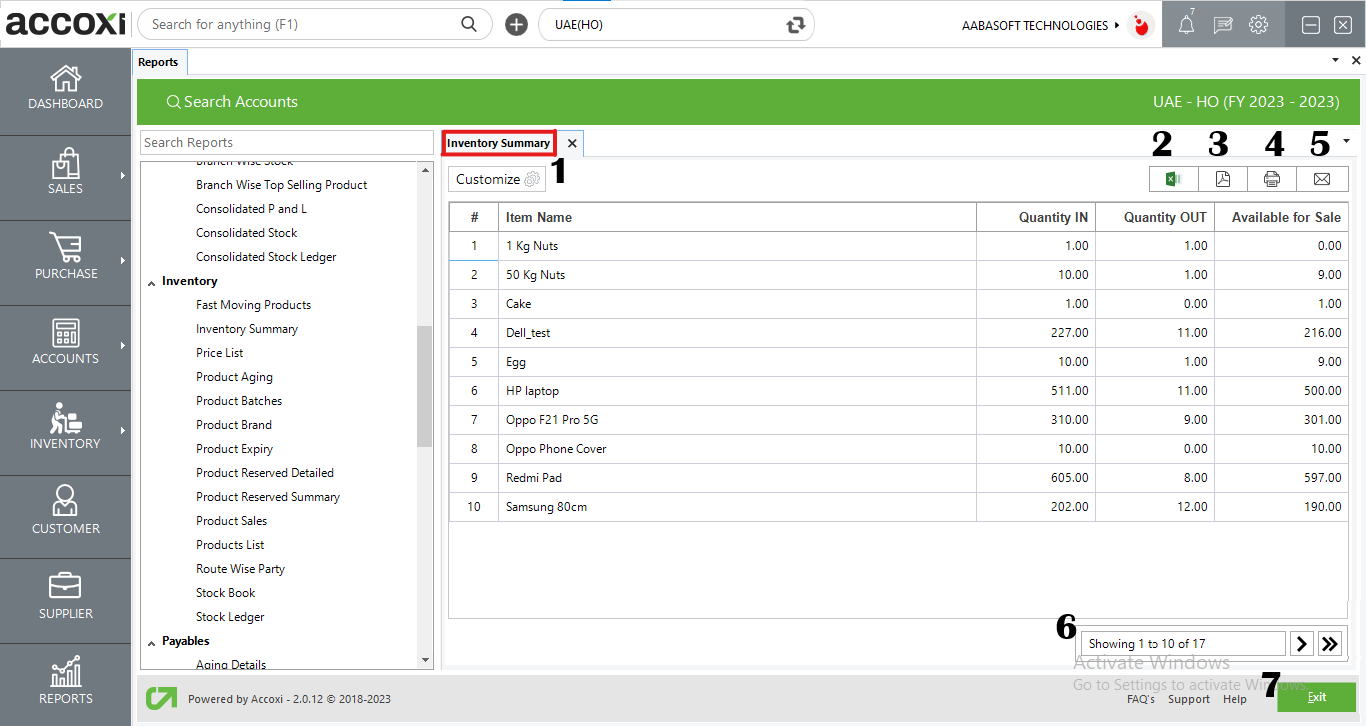
Task: Collapse the Inventory report group
Action: click(x=152, y=282)
